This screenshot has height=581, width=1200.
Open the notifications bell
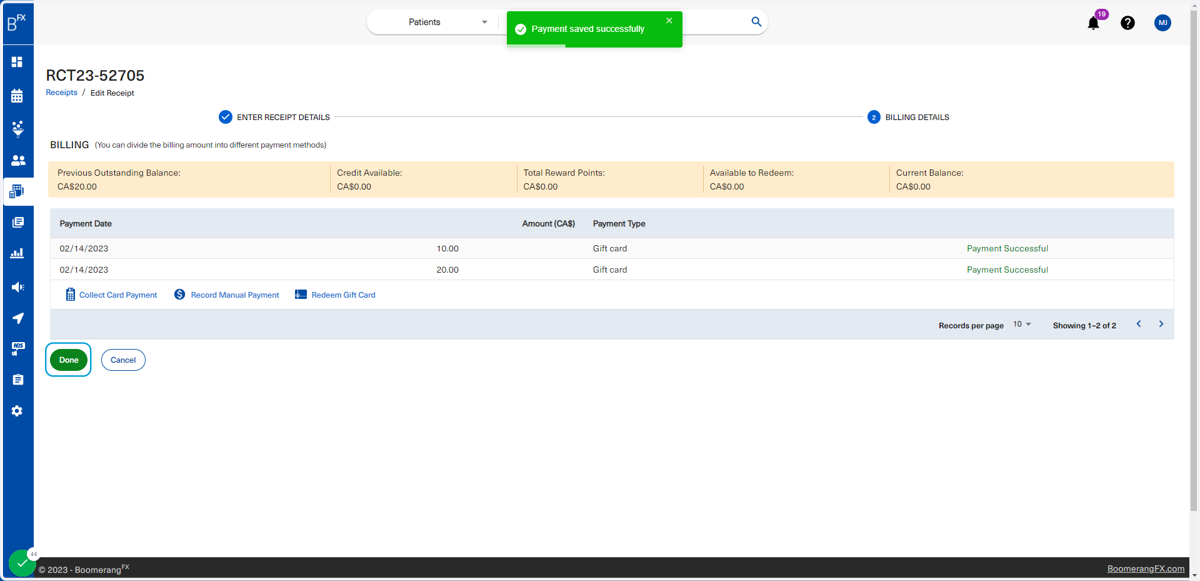pos(1093,23)
